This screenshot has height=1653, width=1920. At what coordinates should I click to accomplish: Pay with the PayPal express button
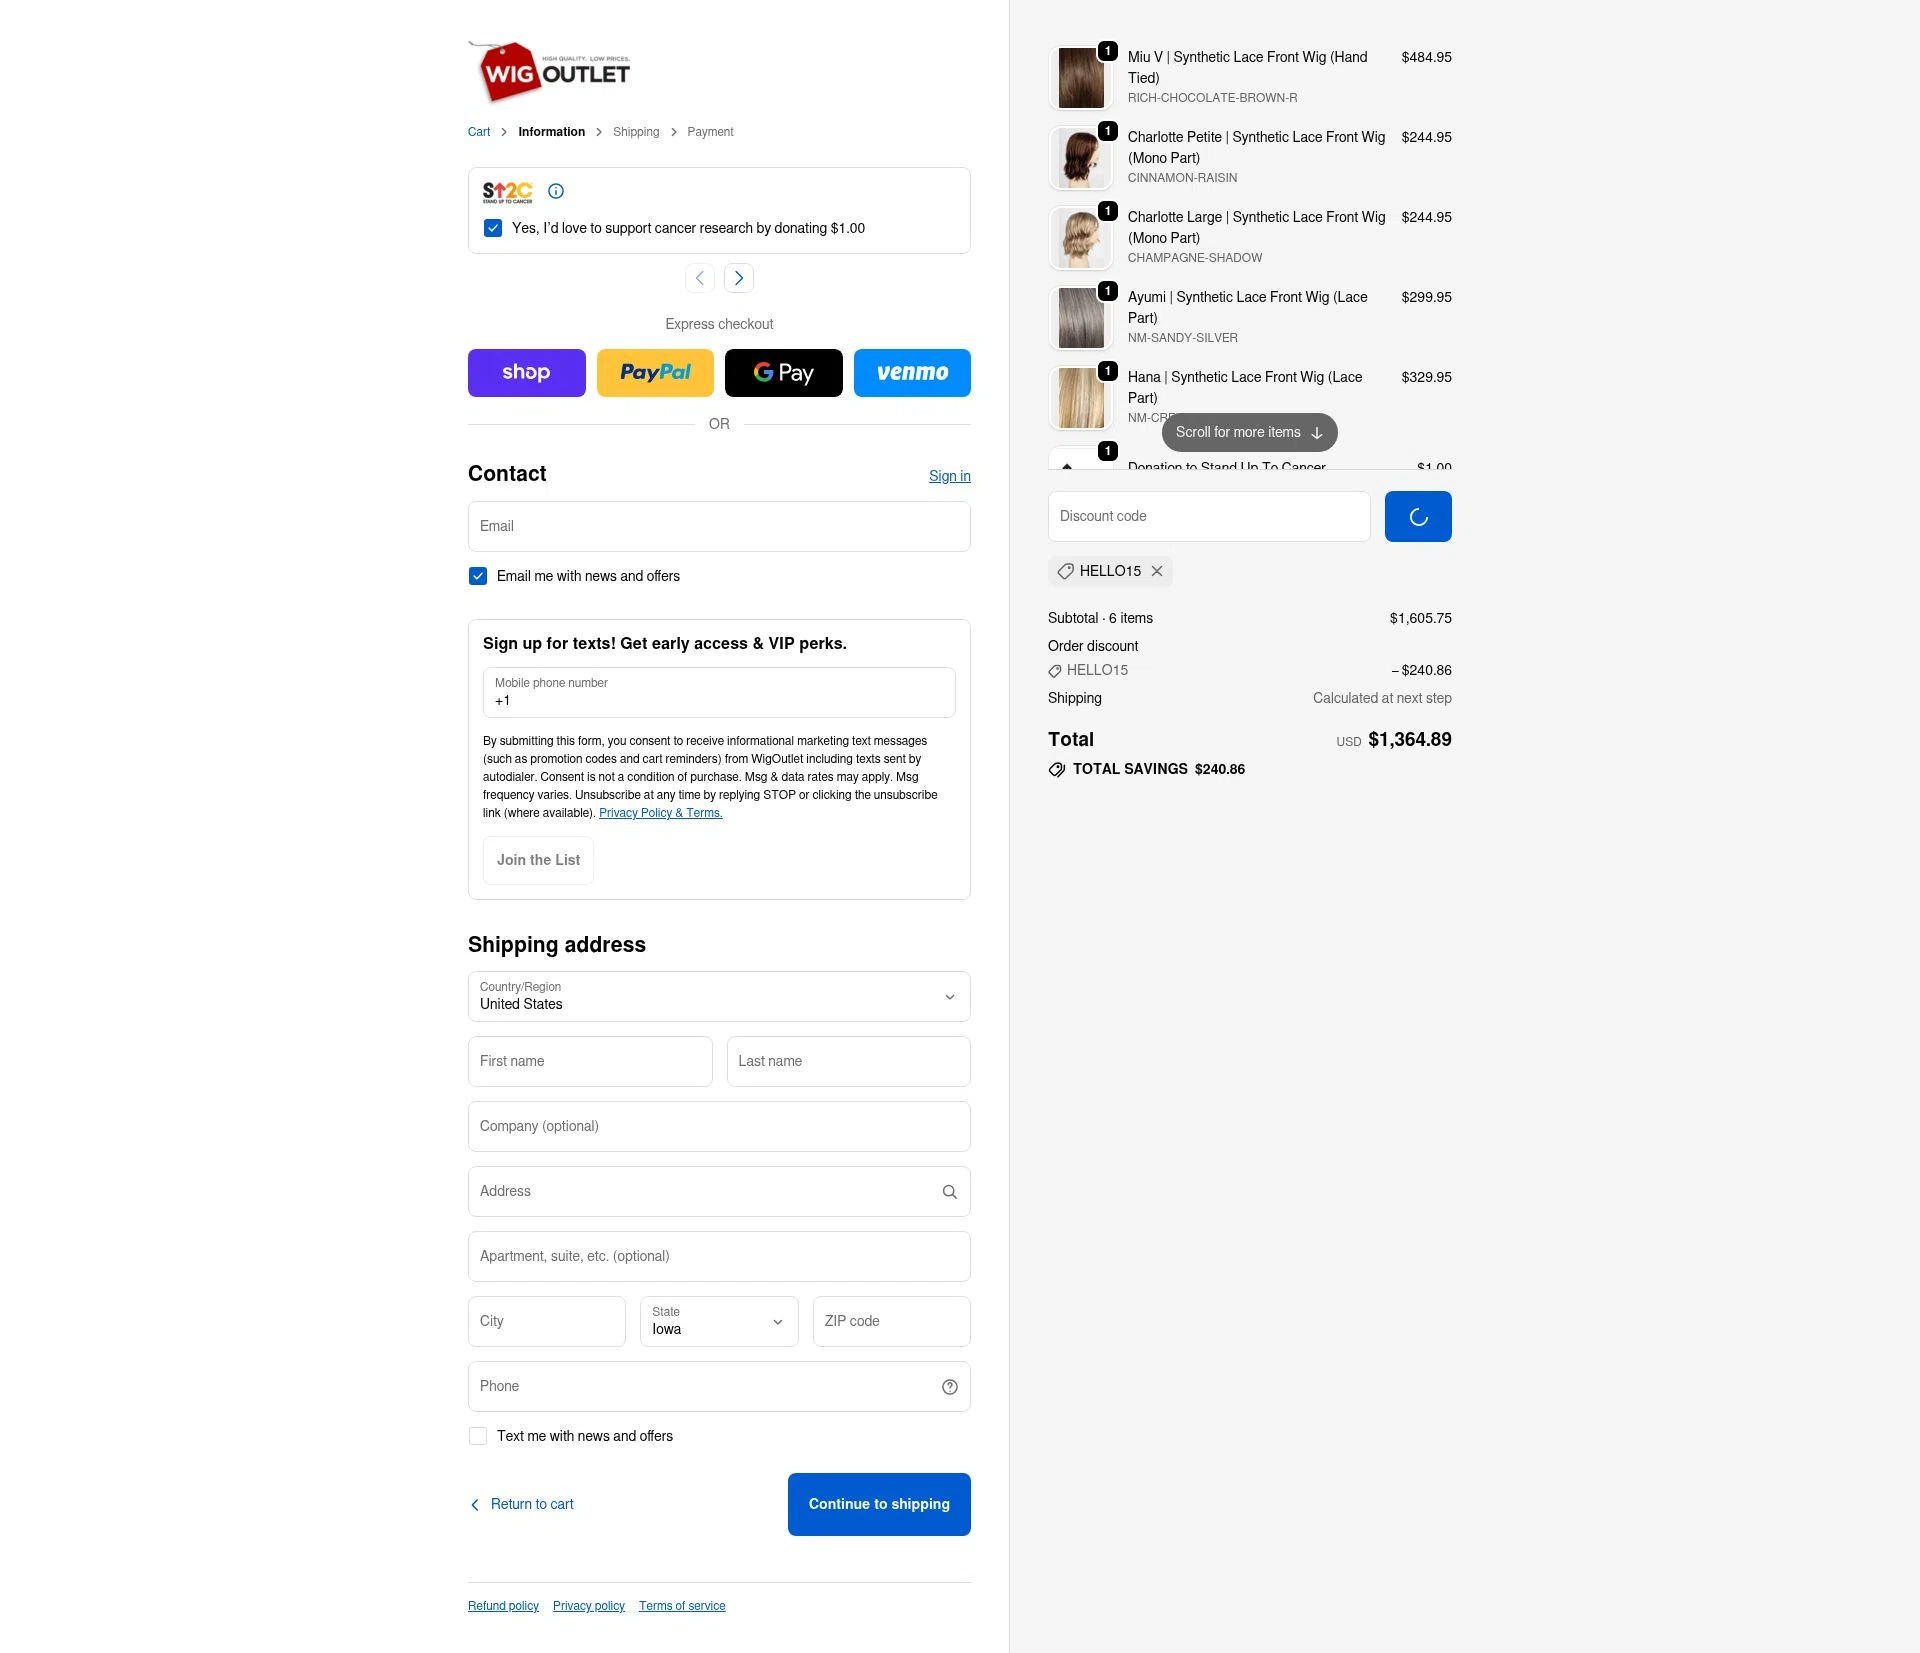tap(655, 373)
